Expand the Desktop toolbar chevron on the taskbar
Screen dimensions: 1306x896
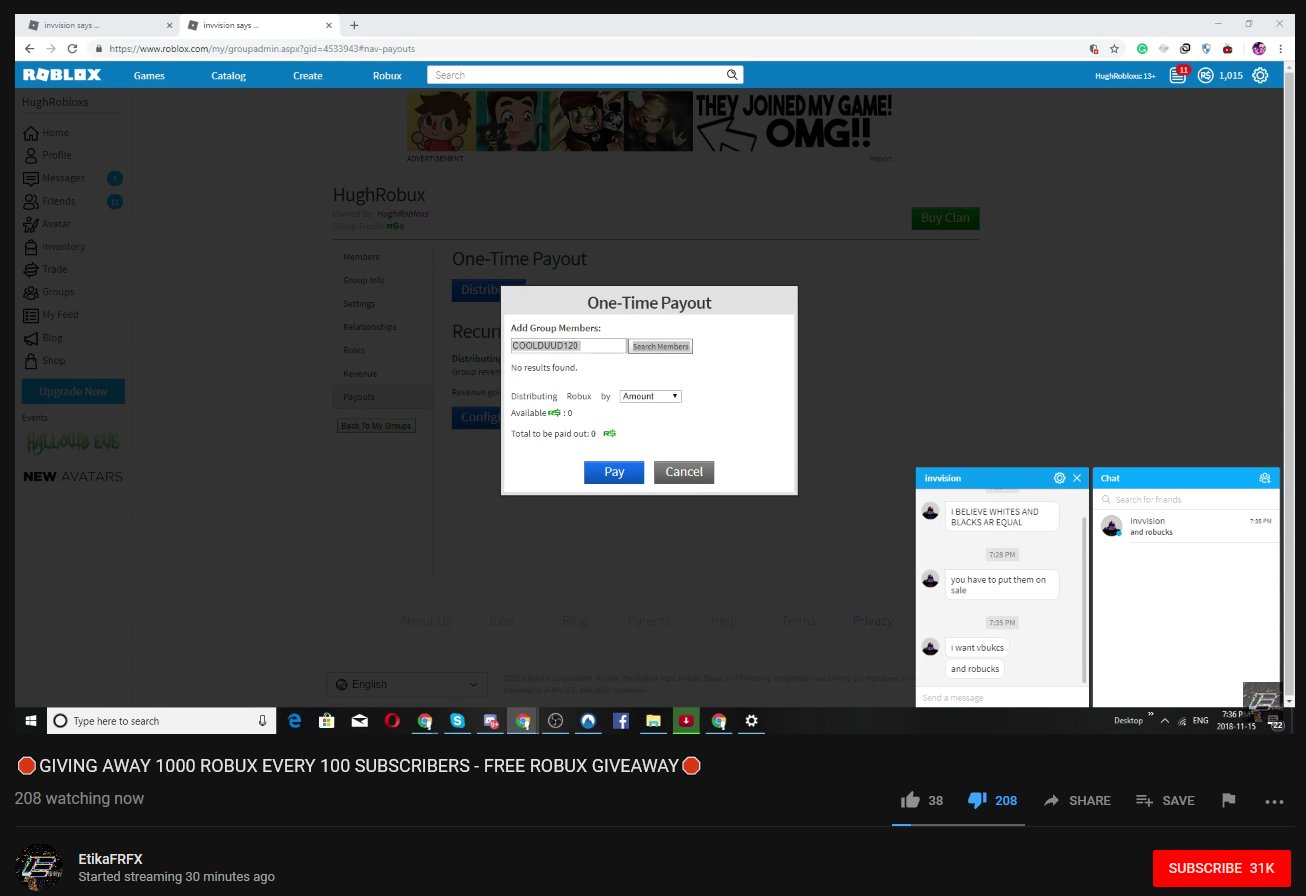(1149, 716)
